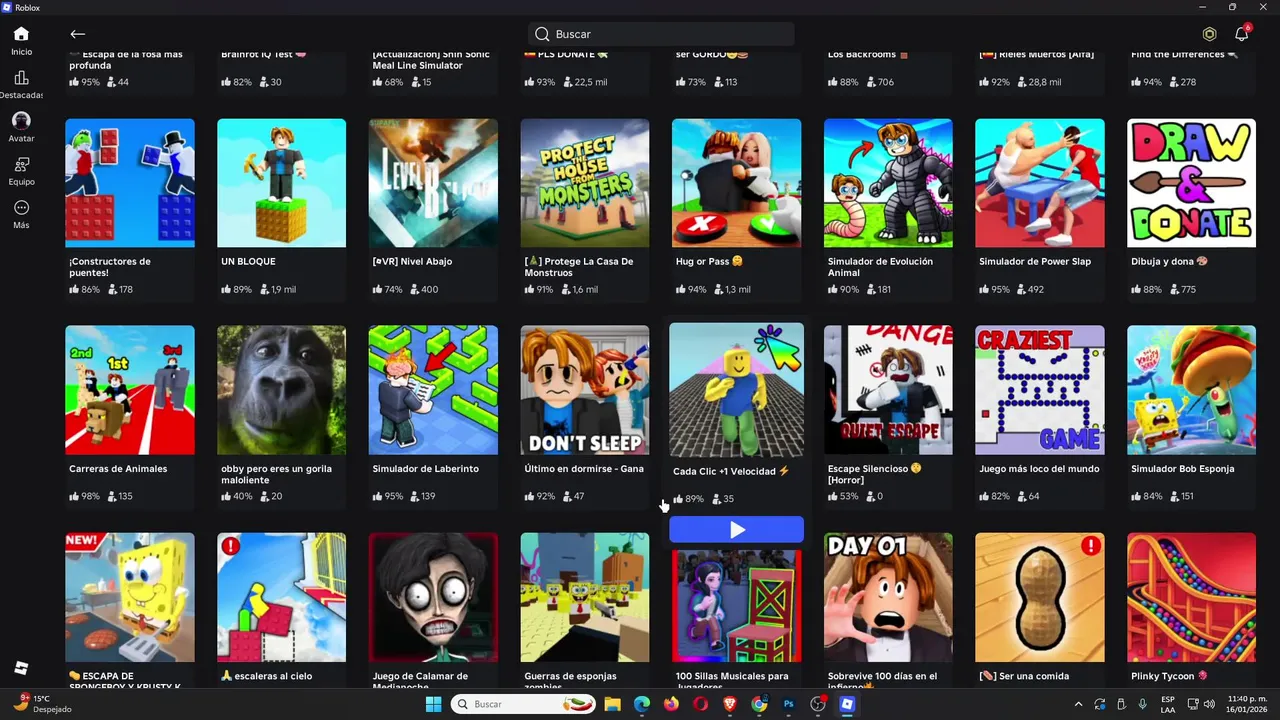
Task: Select the Roblox taskbar icon
Action: (847, 704)
